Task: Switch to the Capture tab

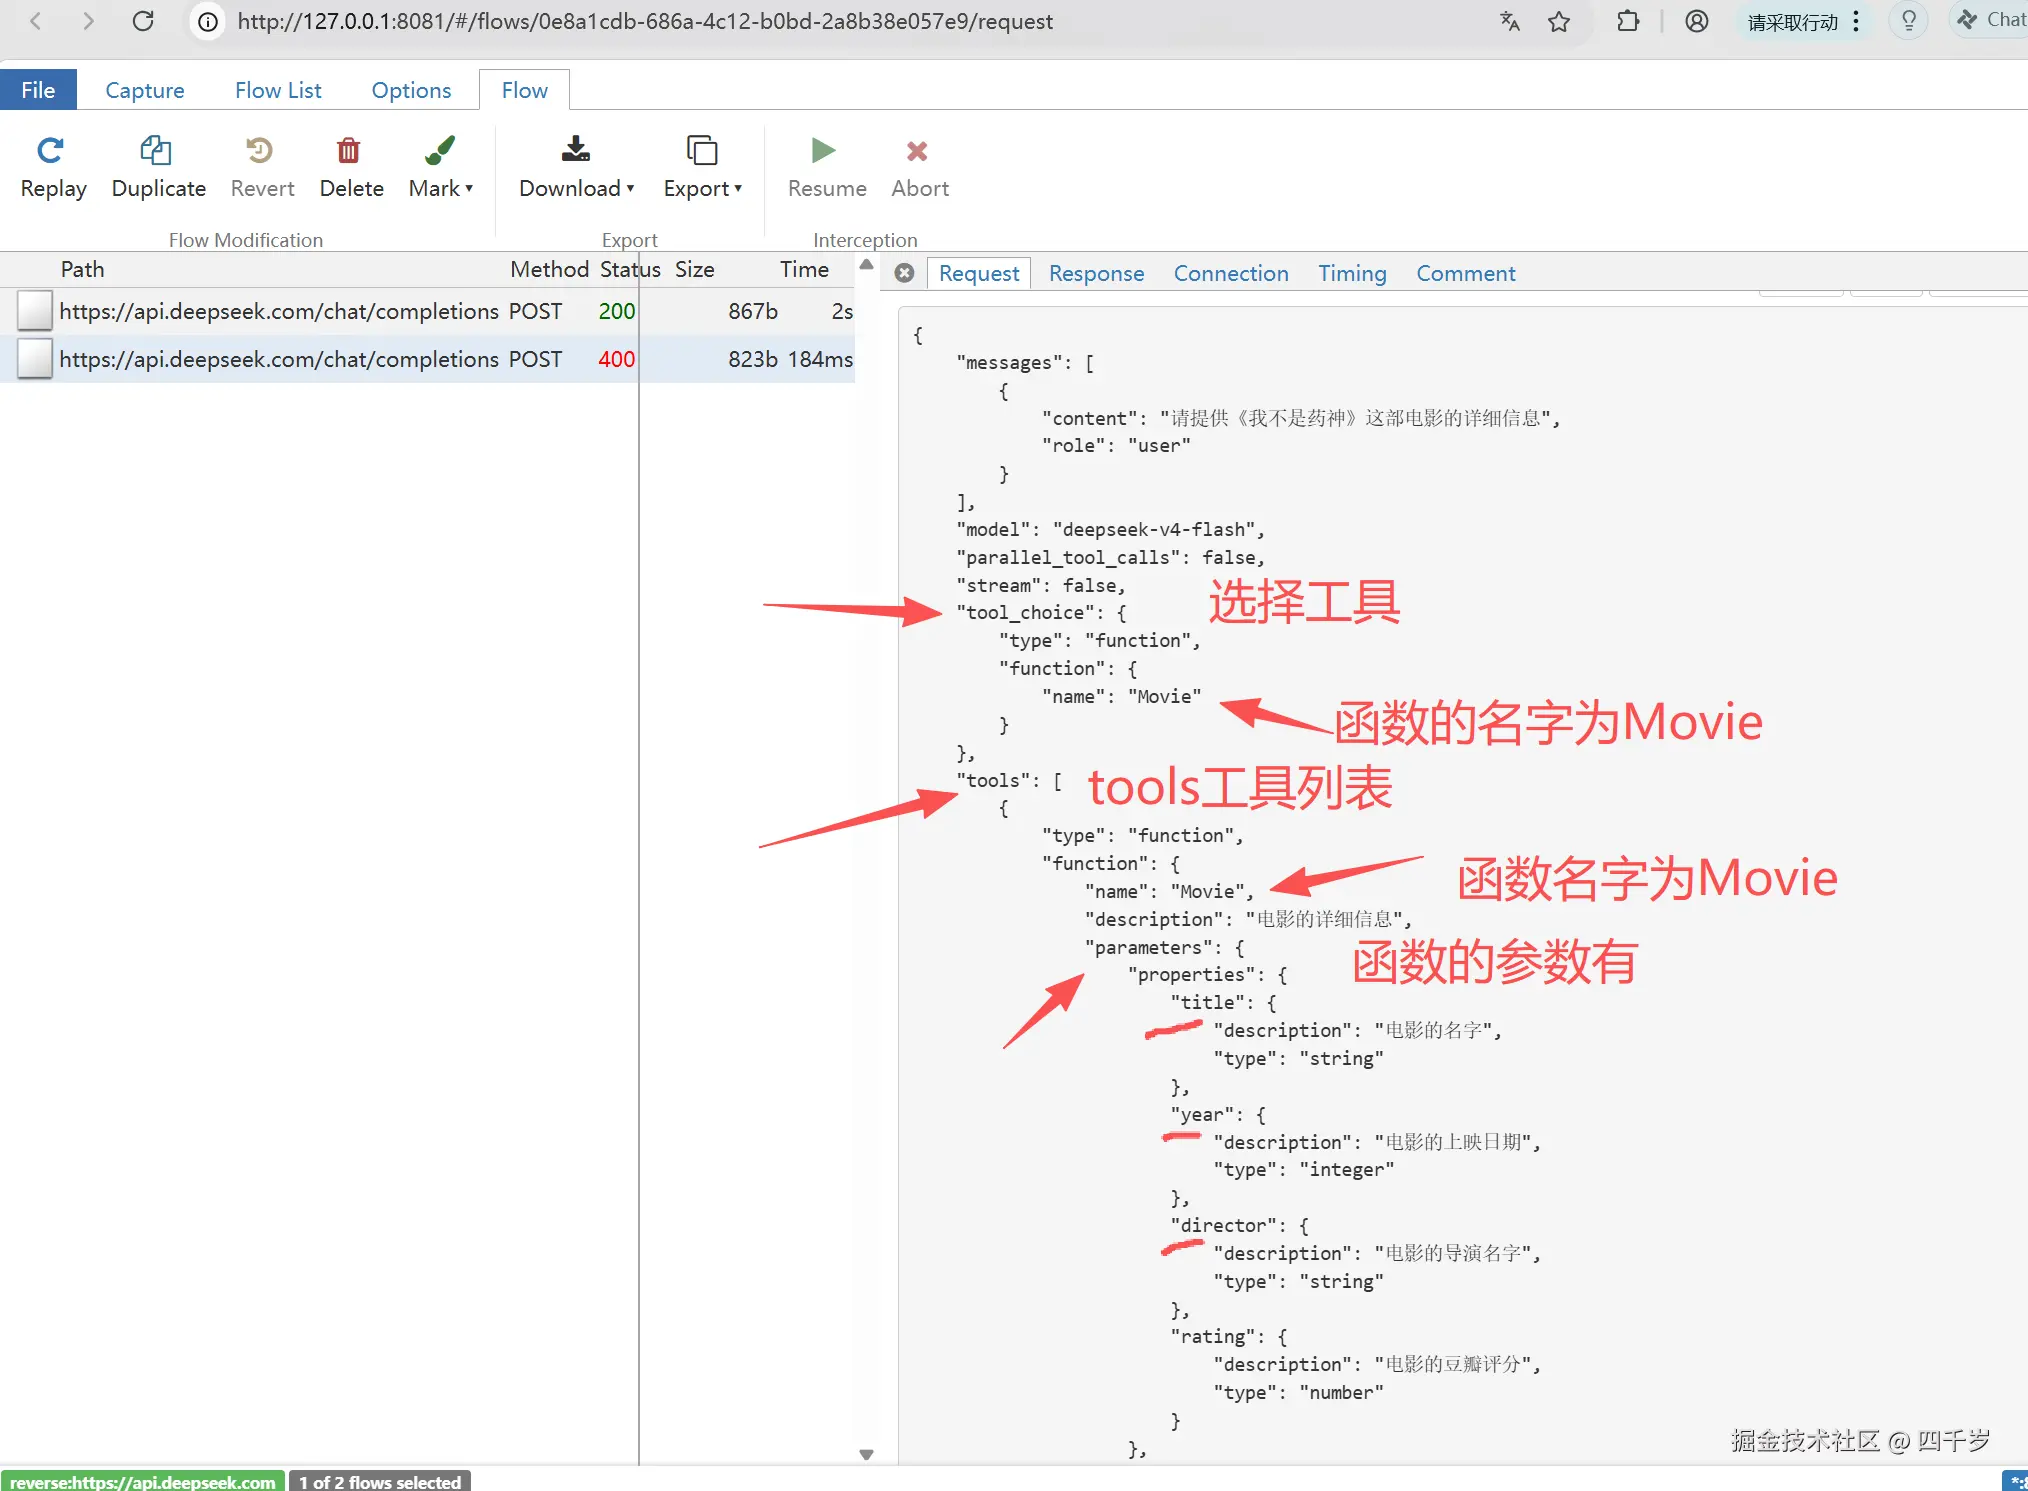Action: (x=145, y=90)
